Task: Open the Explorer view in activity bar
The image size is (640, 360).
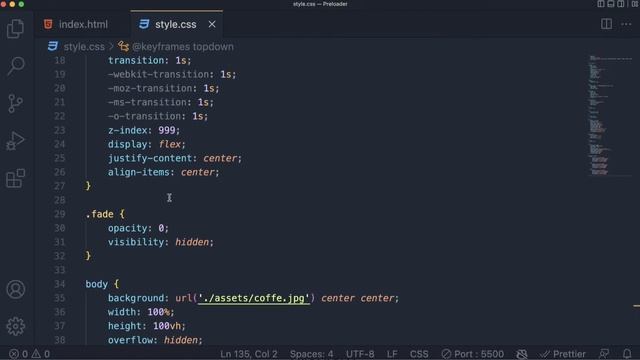Action: point(16,29)
